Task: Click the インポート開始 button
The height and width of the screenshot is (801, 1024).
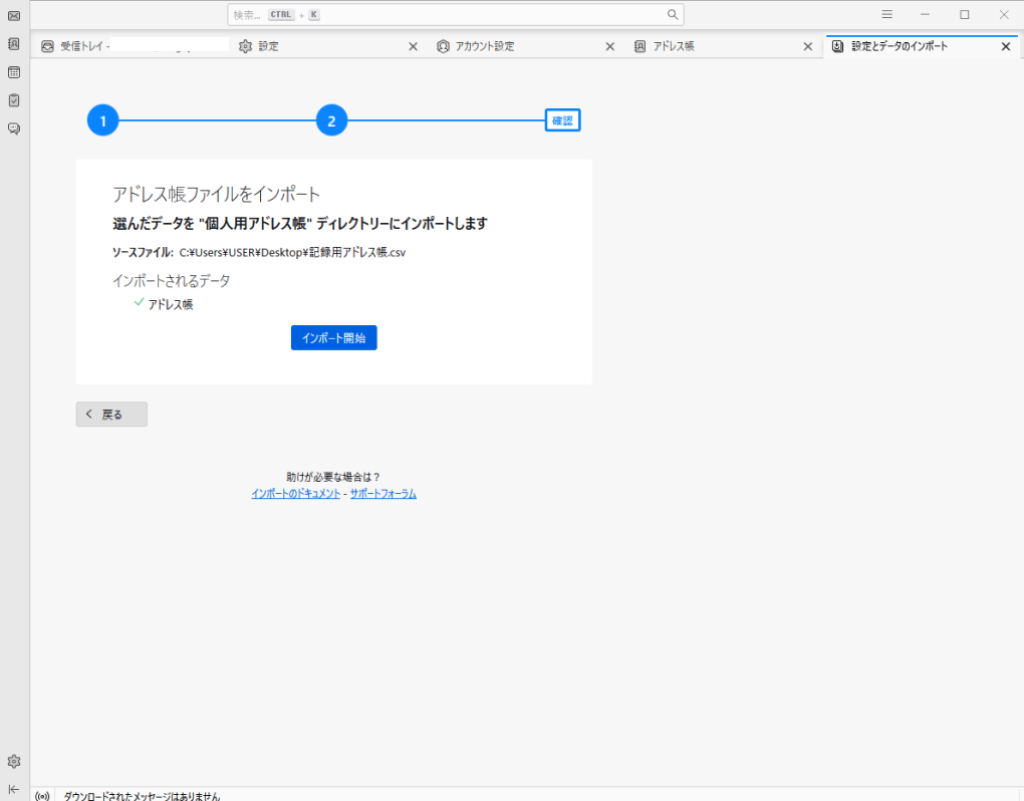Action: [334, 338]
